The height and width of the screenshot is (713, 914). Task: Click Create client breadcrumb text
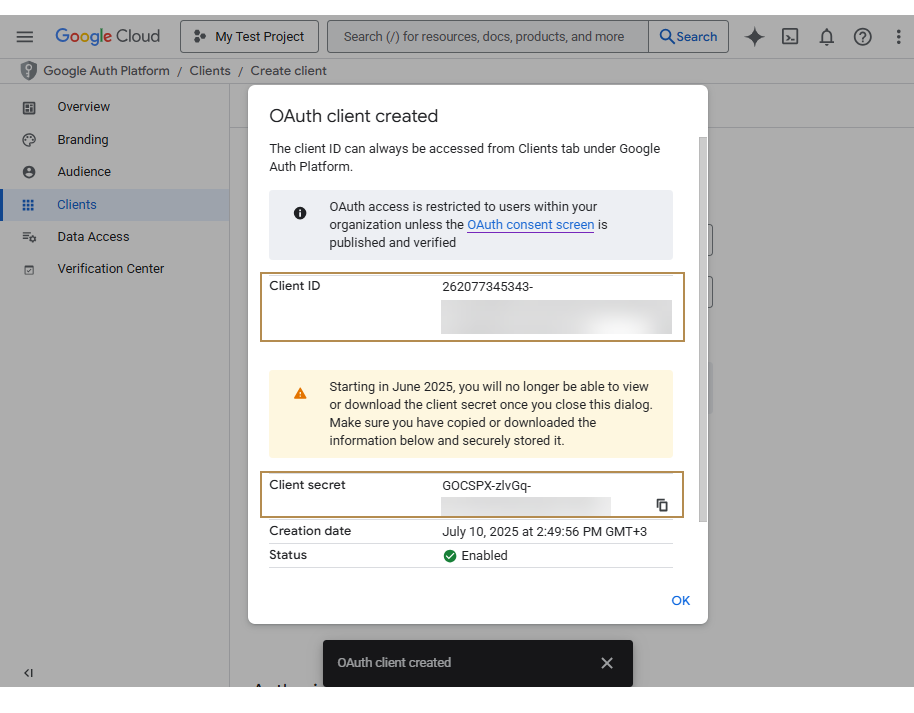(x=289, y=71)
